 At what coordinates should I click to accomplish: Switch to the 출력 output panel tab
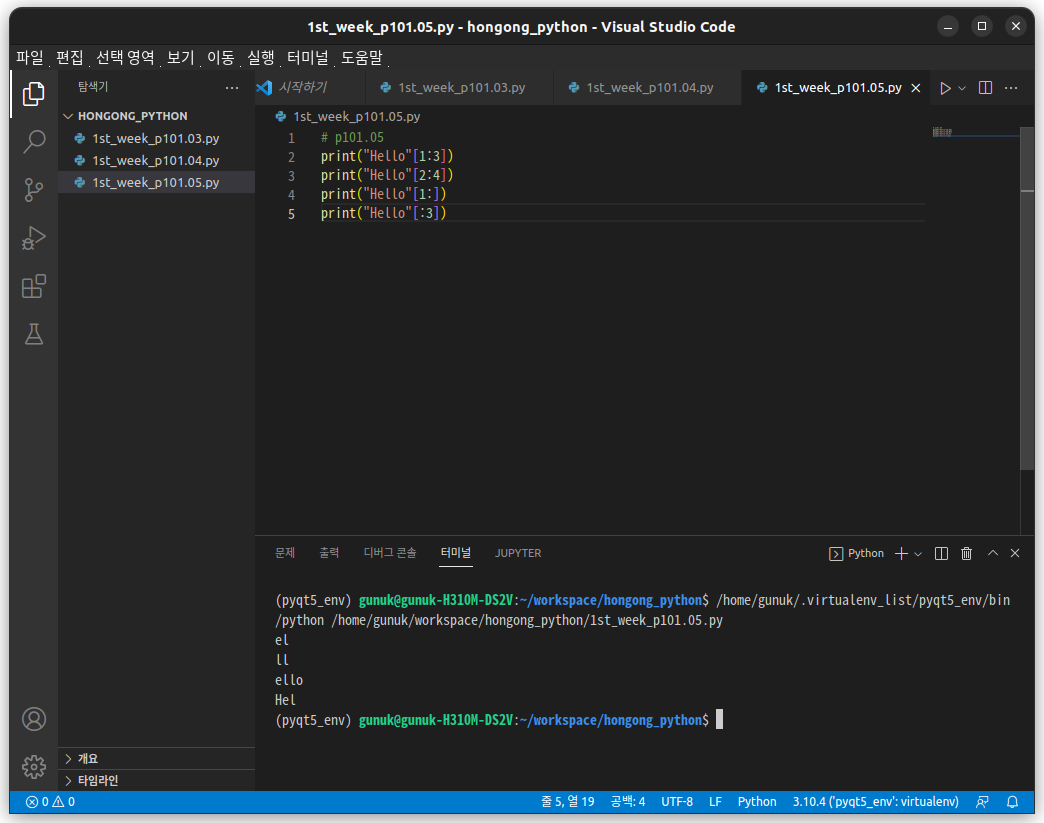329,553
